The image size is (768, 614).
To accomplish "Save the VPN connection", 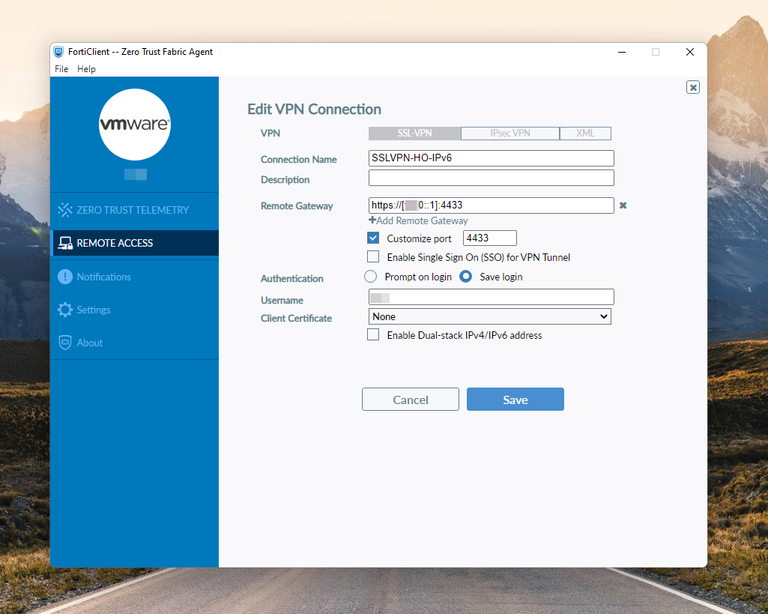I will 515,400.
